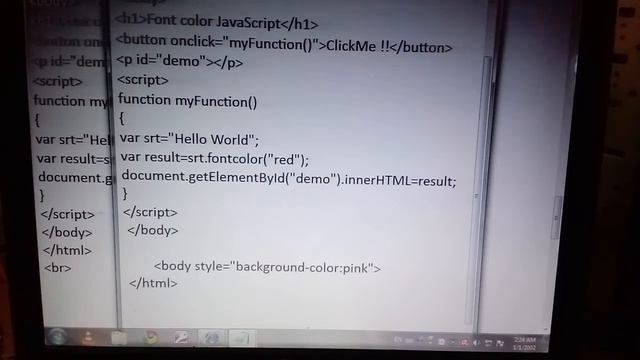Image resolution: width=640 pixels, height=360 pixels.
Task: Click the srt.fontcolor("red") line
Action: (x=215, y=158)
